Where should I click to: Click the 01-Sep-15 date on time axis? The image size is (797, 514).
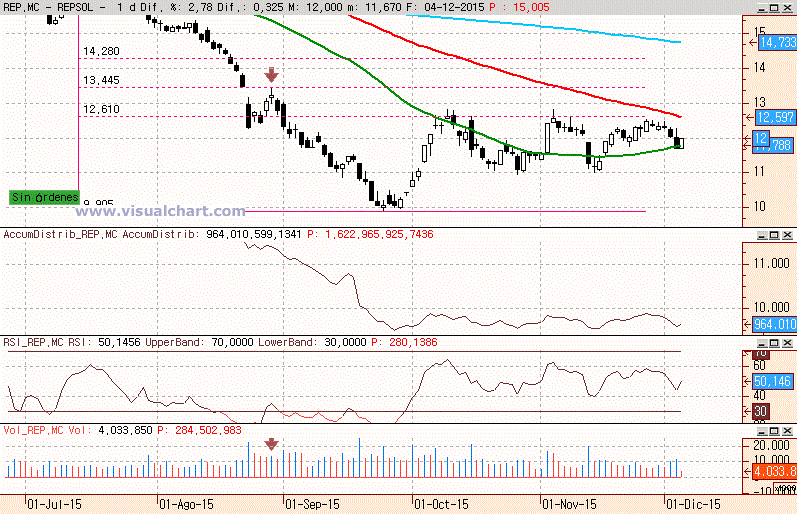(312, 504)
